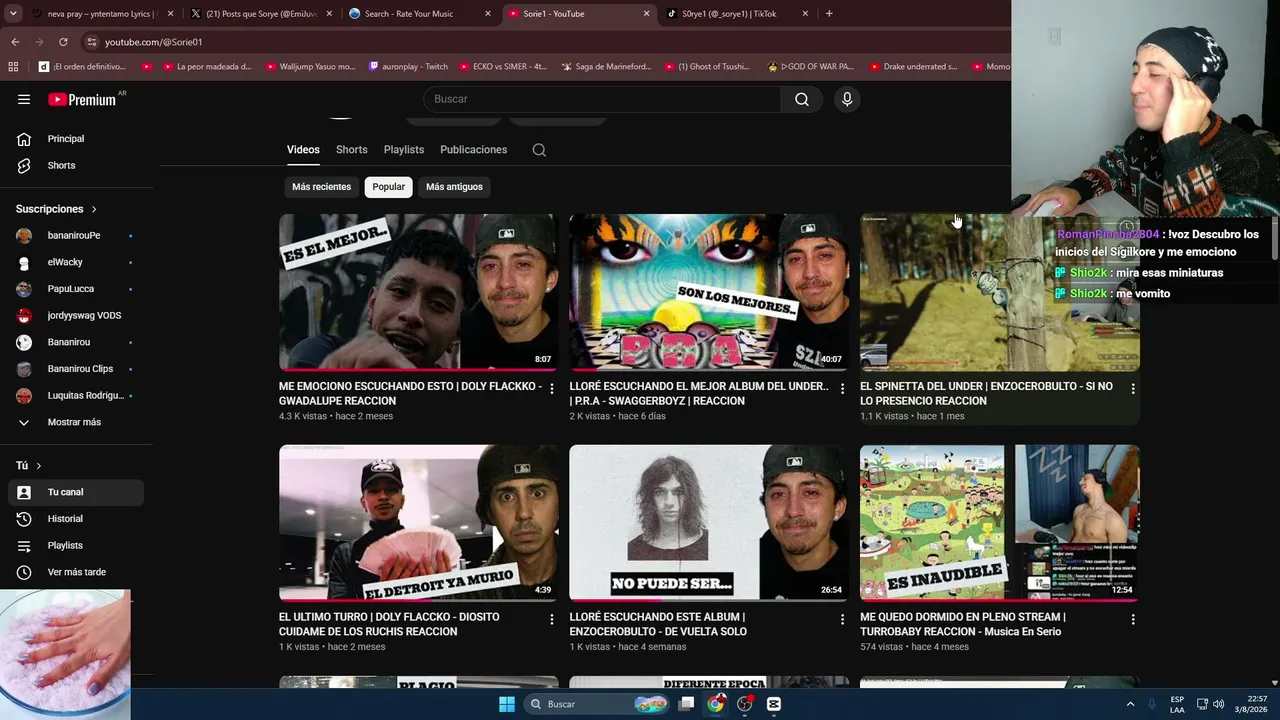The width and height of the screenshot is (1280, 720).
Task: Click Chrome icon in the taskbar
Action: (x=715, y=704)
